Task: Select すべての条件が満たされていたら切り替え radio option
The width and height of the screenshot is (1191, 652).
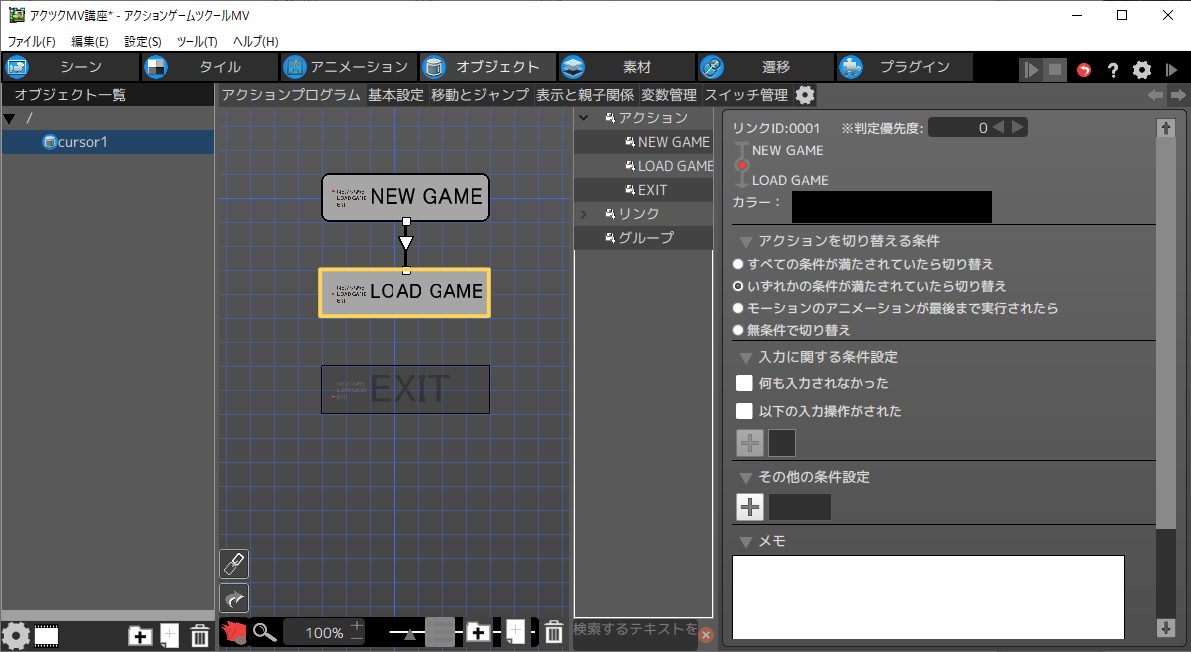Action: [739, 264]
